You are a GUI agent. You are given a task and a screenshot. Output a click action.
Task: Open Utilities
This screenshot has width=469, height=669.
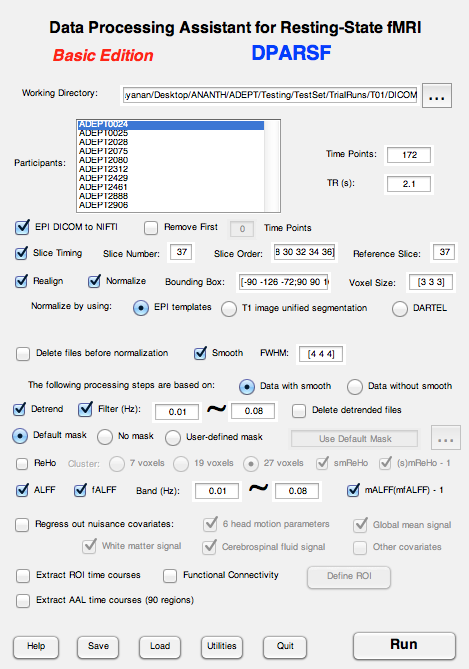[x=222, y=647]
